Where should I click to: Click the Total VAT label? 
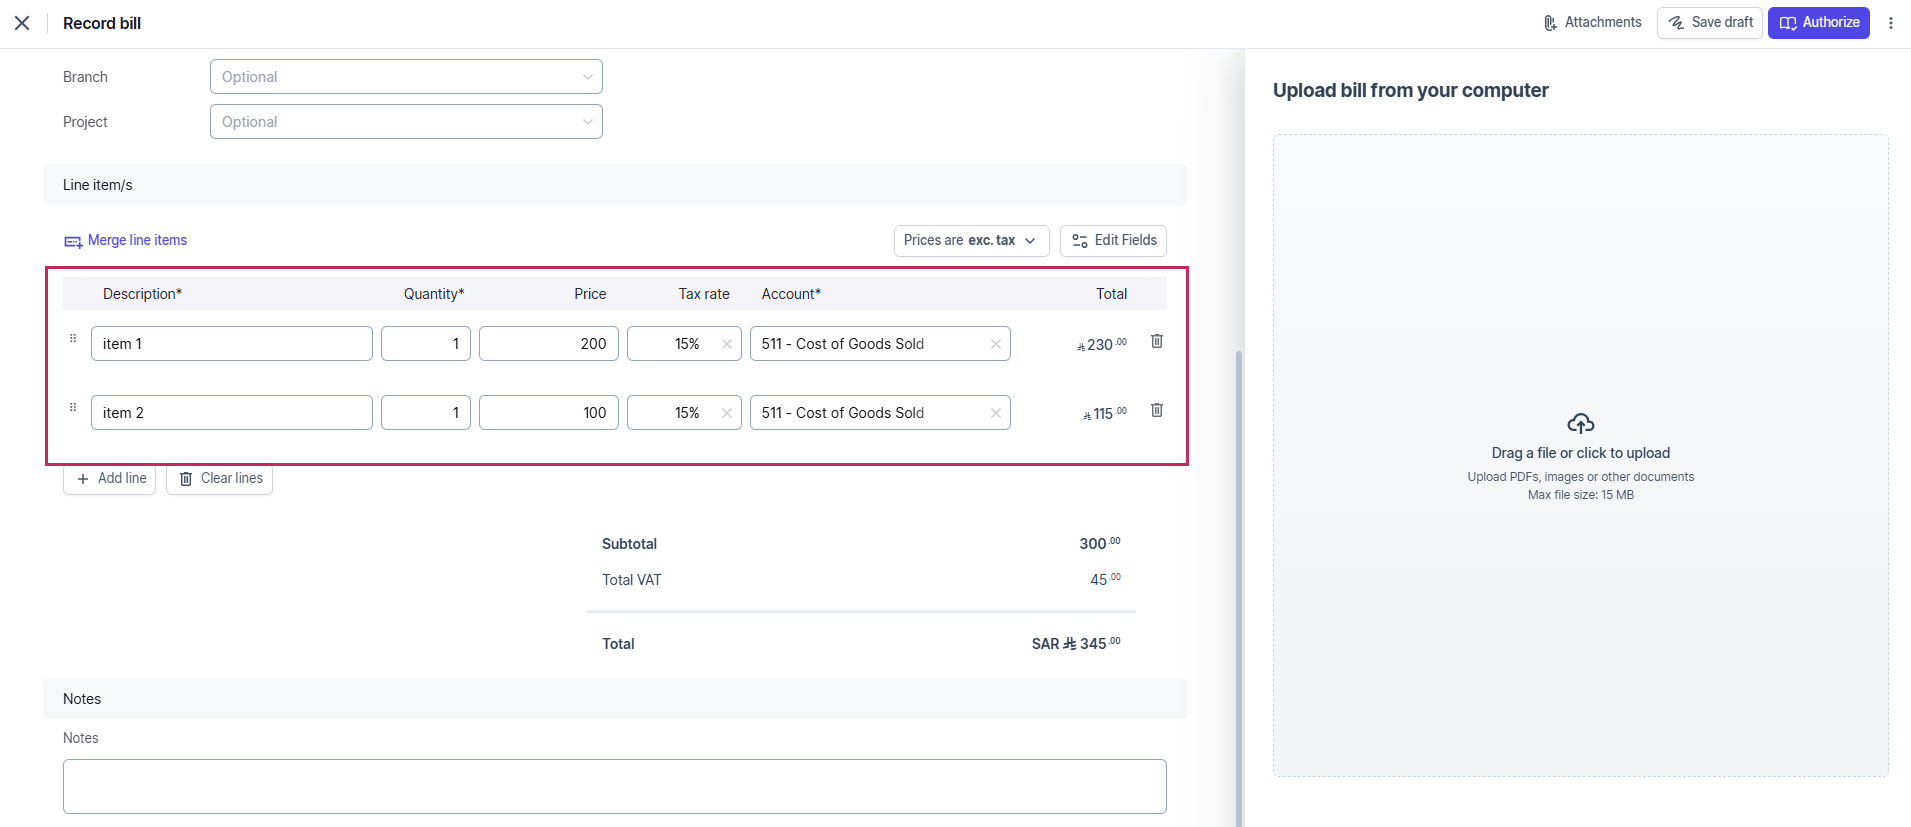point(631,580)
